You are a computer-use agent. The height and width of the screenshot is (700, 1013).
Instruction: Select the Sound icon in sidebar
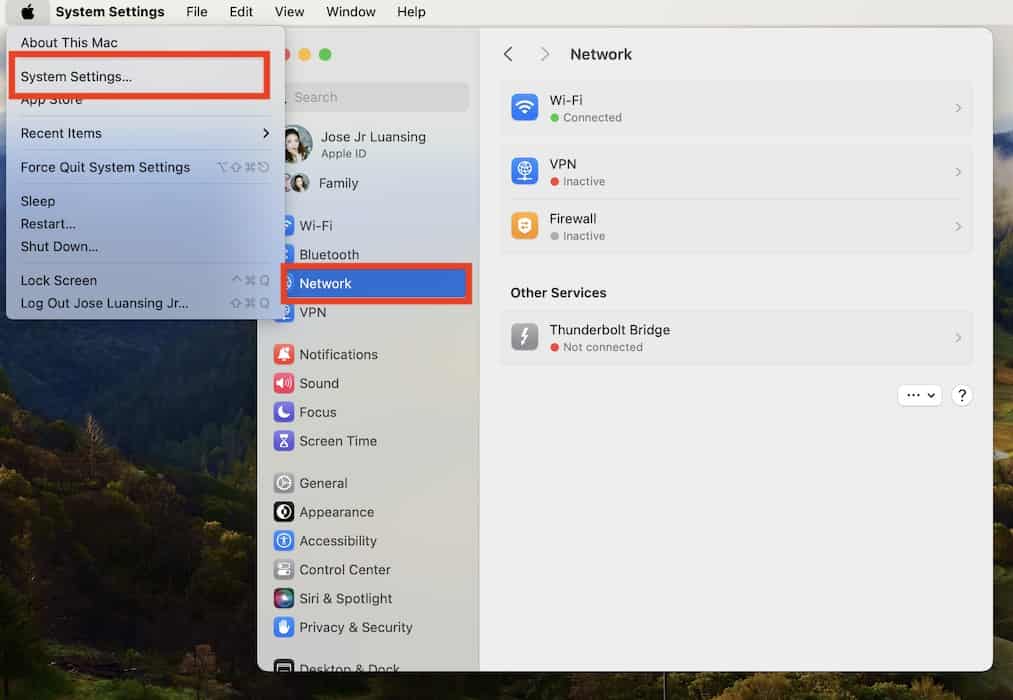coord(284,383)
